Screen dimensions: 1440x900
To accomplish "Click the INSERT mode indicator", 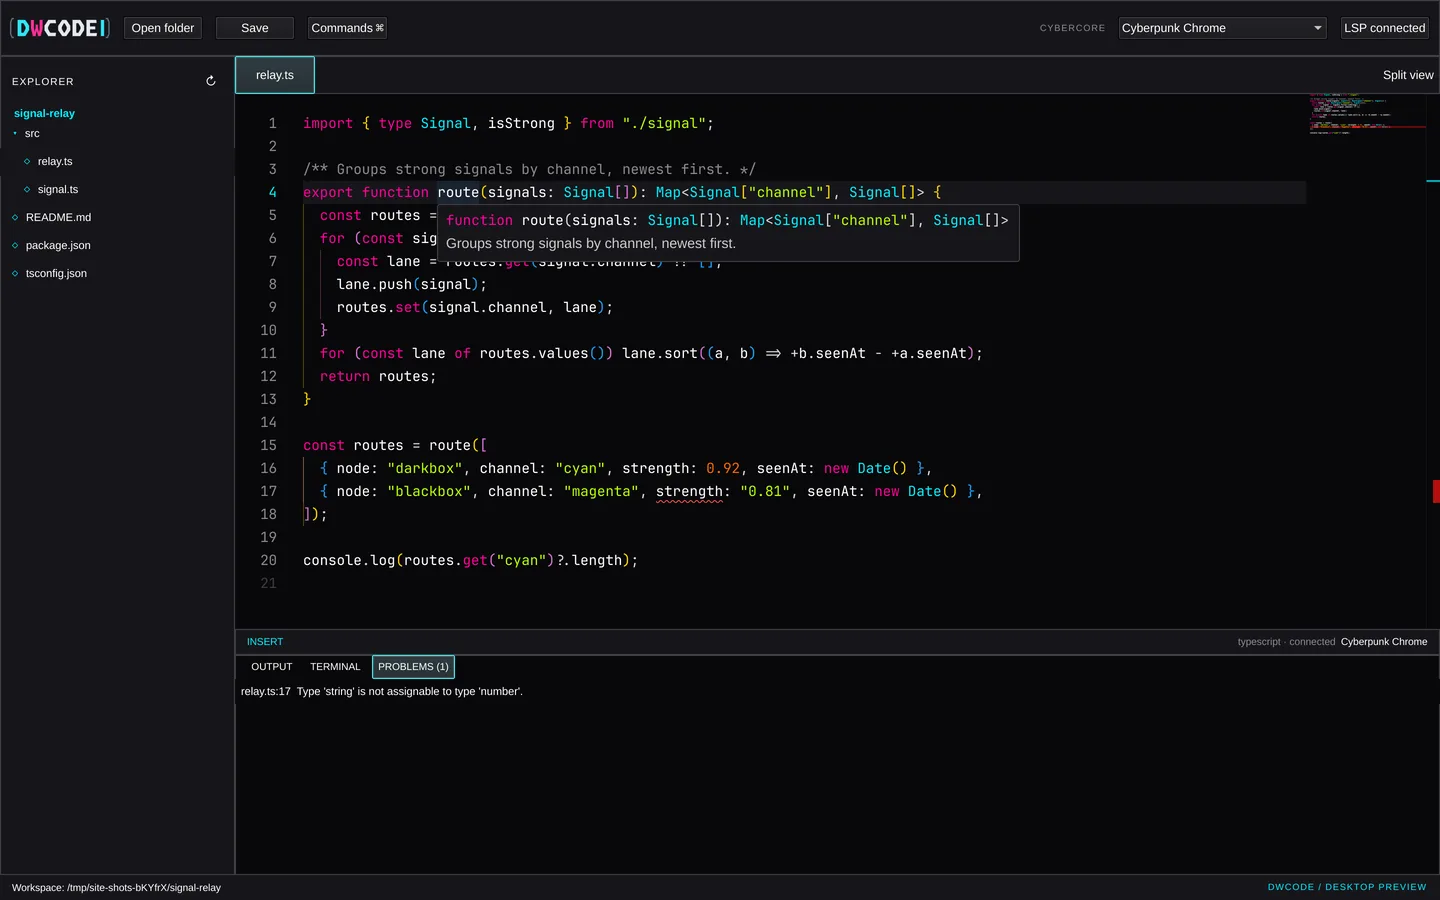I will 265,642.
